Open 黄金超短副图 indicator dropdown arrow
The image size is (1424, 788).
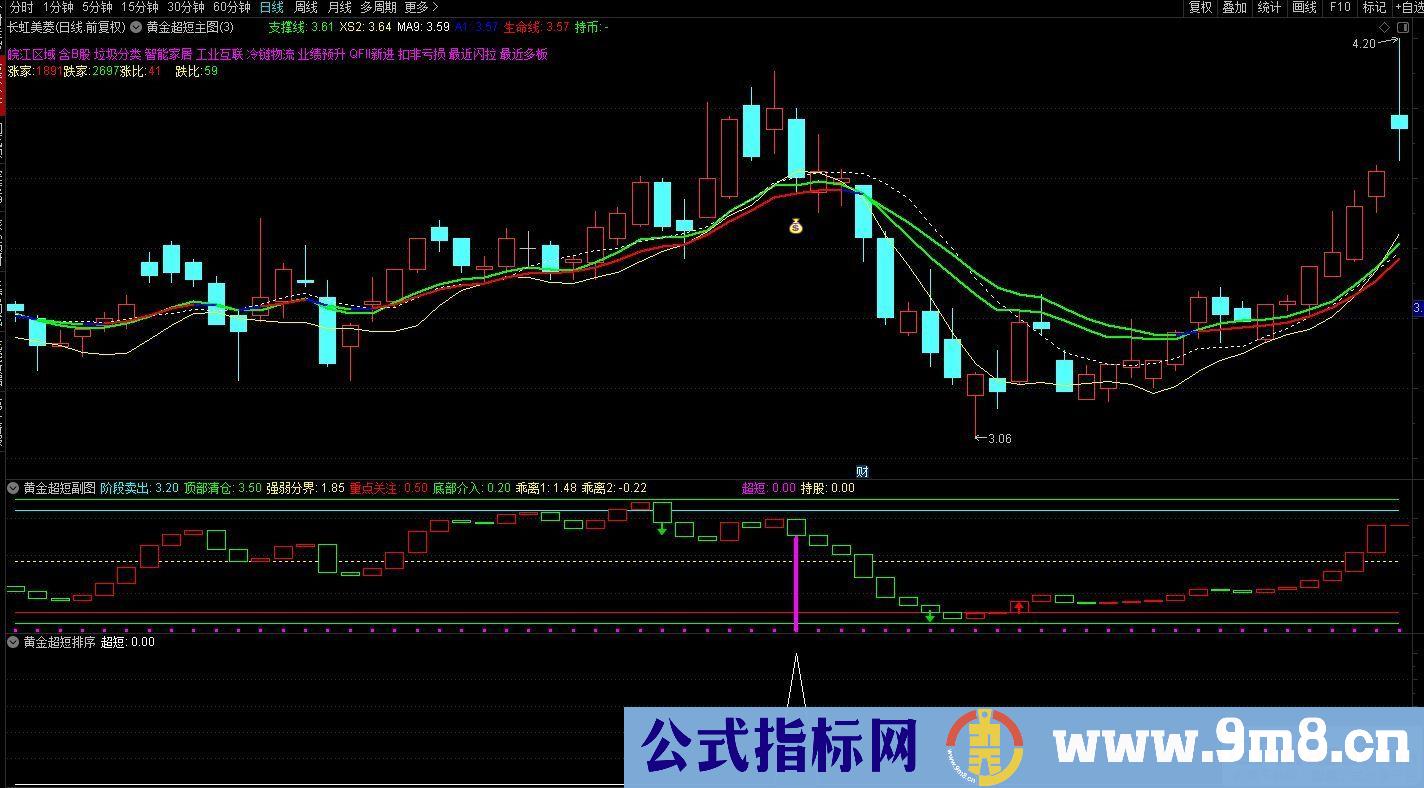click(13, 488)
